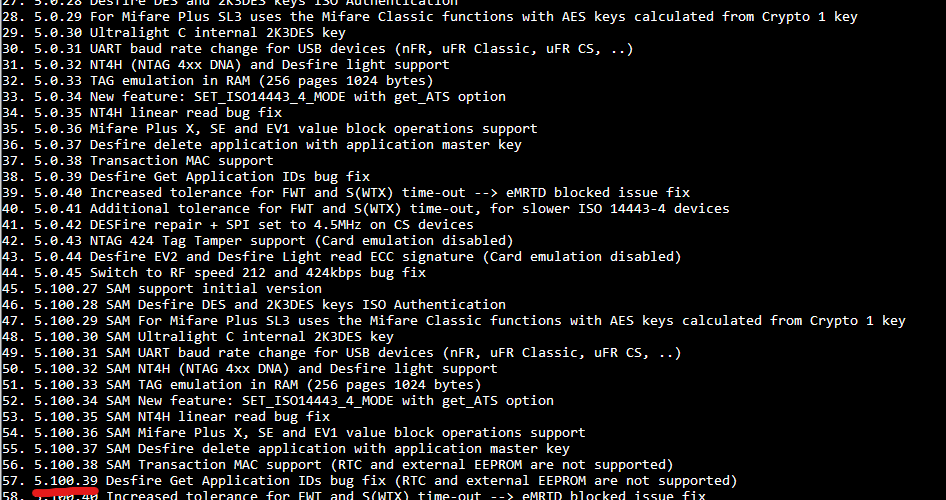The height and width of the screenshot is (500, 946).
Task: Select line 5.0.44 Desfire EV2 ECC signature
Action: (341, 256)
